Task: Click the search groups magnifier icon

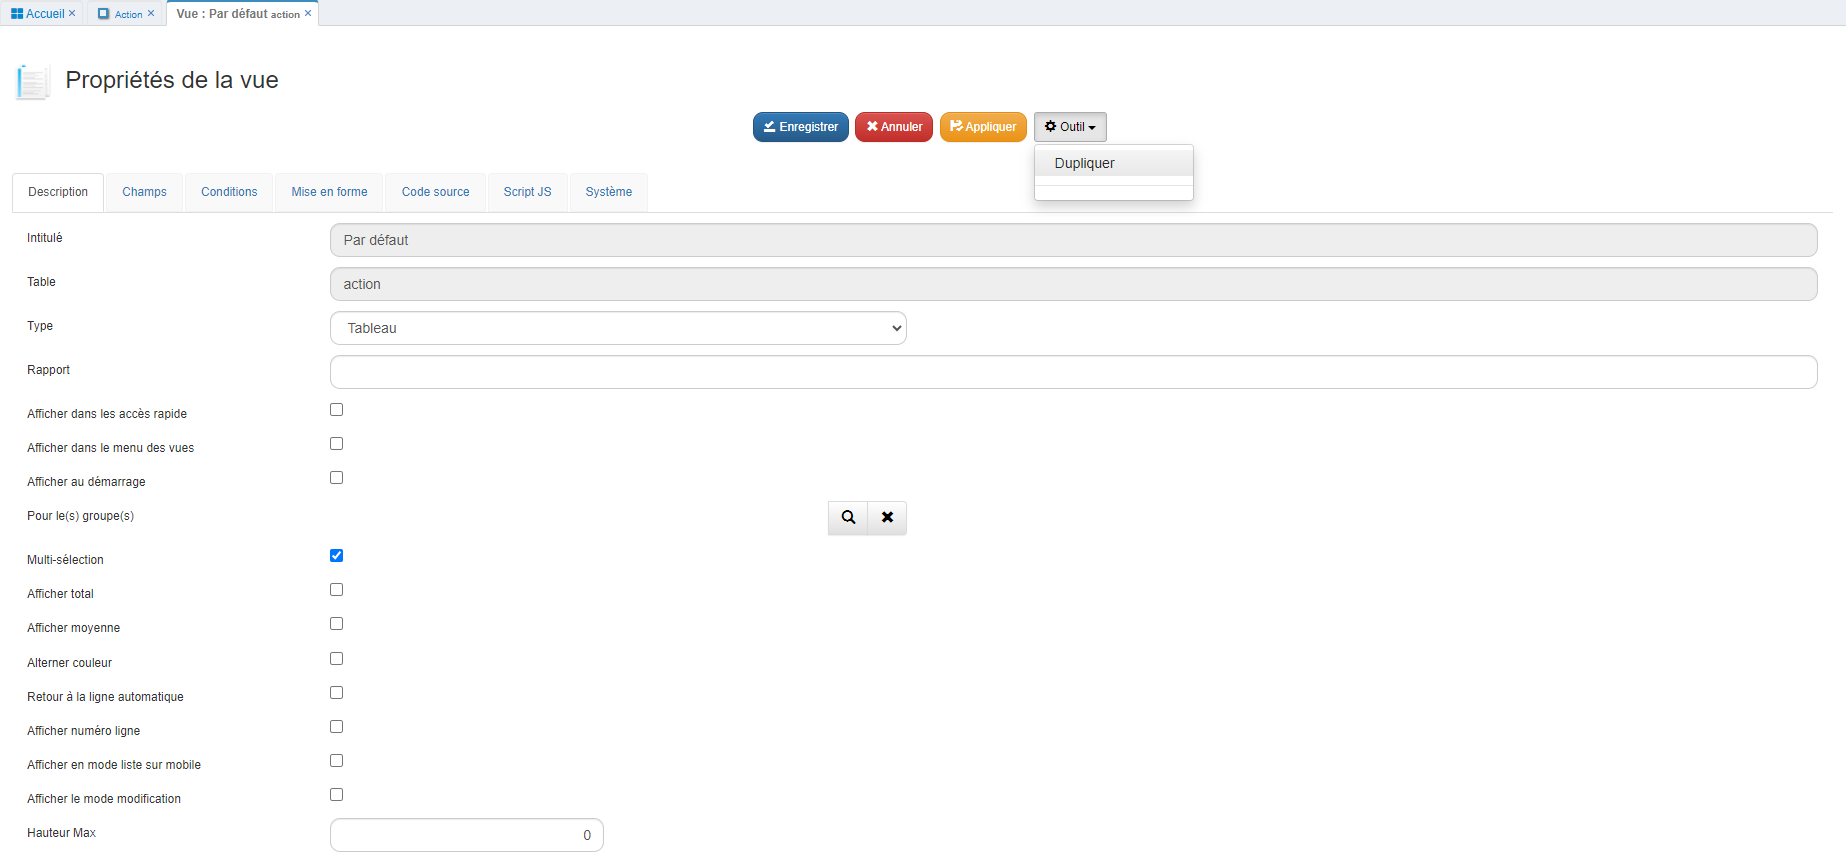Action: (848, 518)
